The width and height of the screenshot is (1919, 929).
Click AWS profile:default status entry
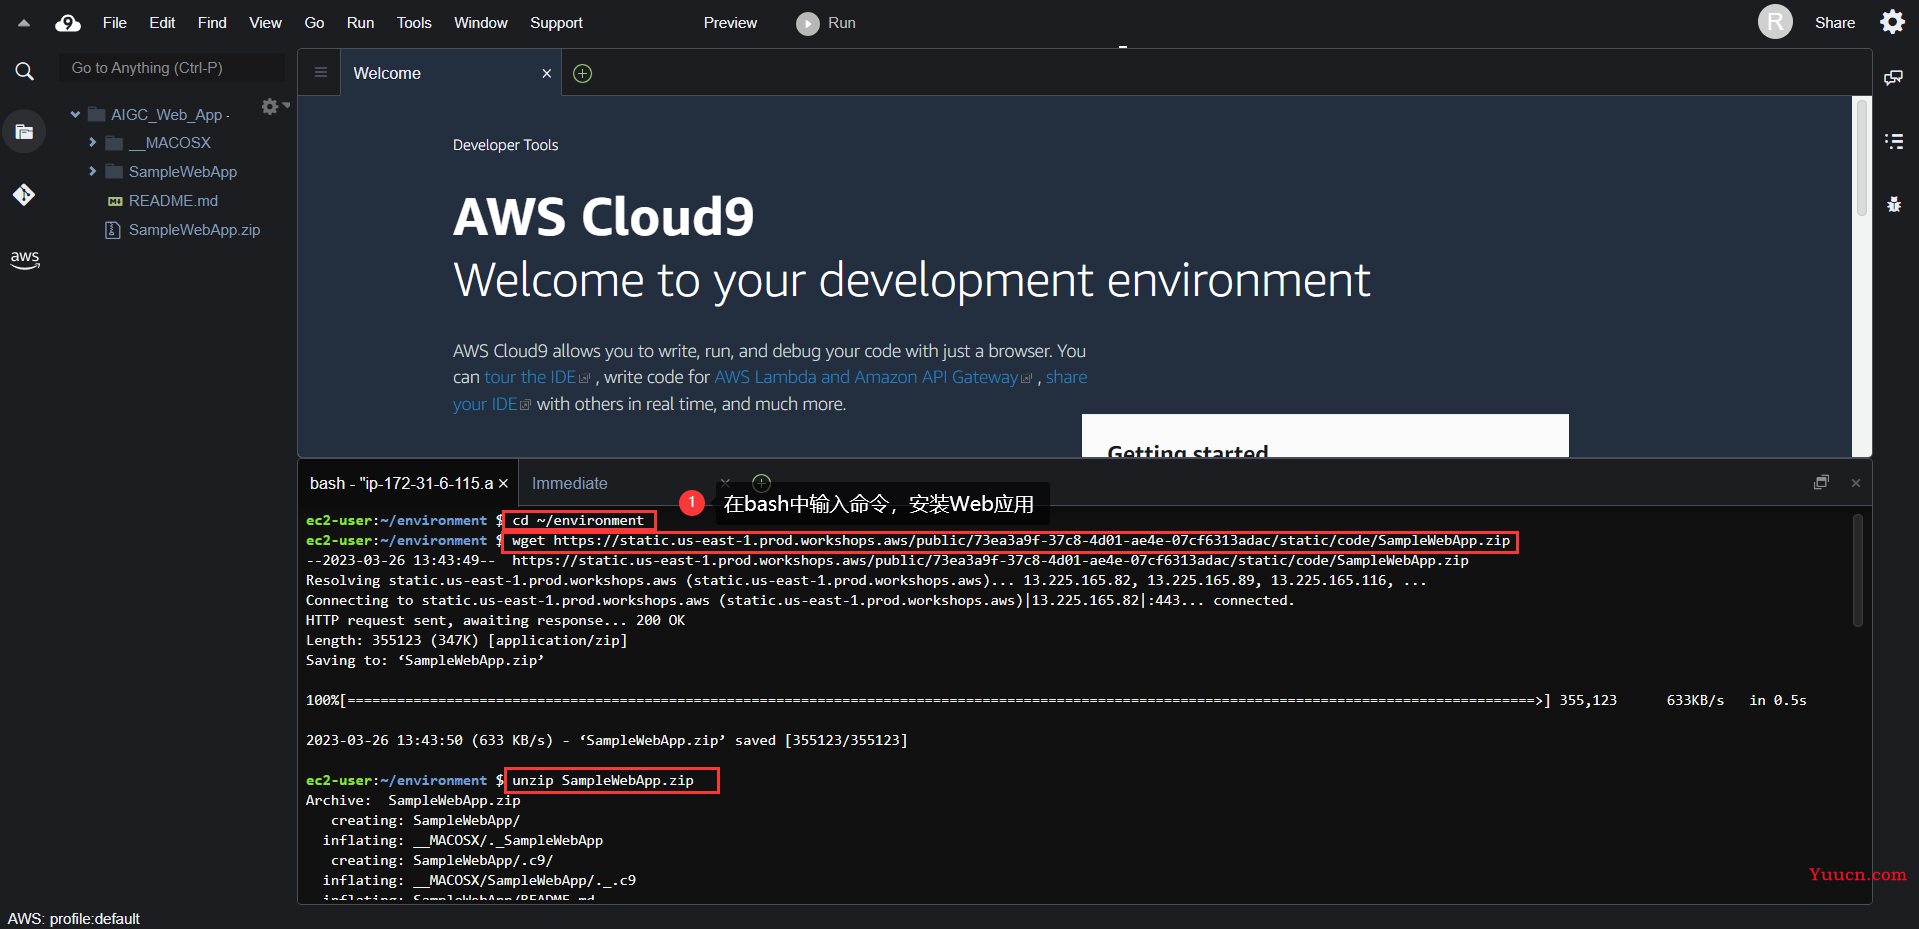click(74, 918)
